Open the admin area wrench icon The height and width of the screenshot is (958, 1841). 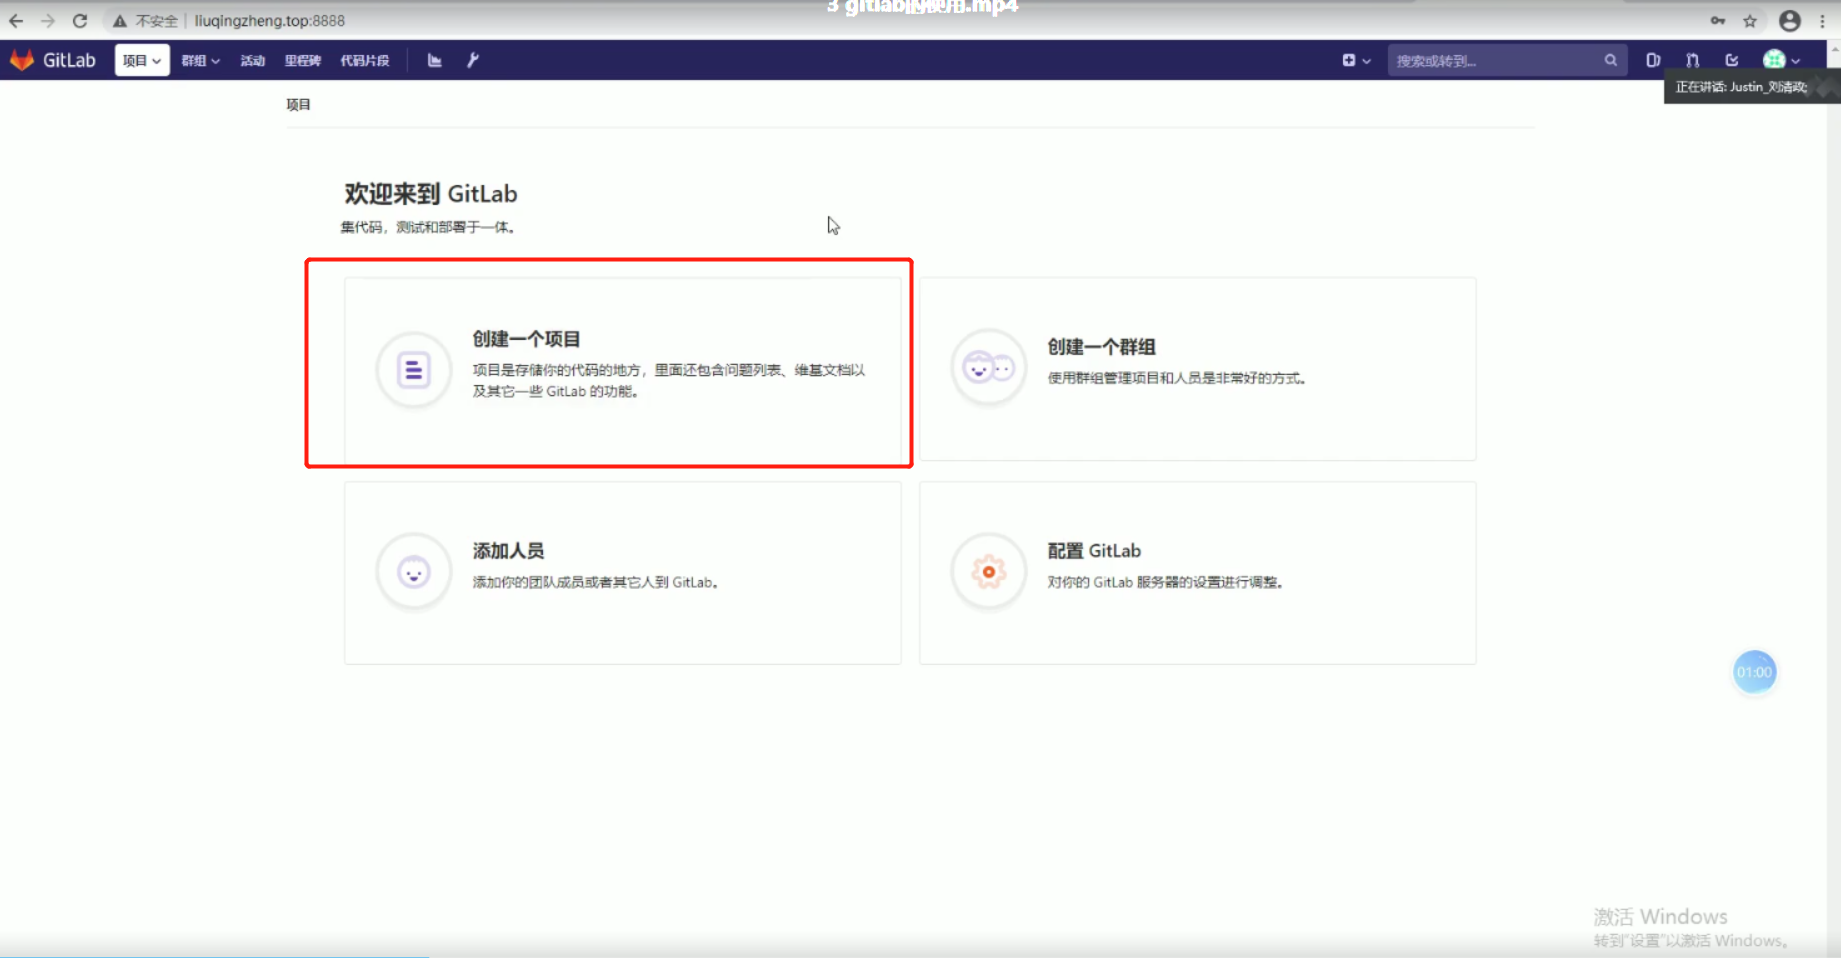pos(473,60)
